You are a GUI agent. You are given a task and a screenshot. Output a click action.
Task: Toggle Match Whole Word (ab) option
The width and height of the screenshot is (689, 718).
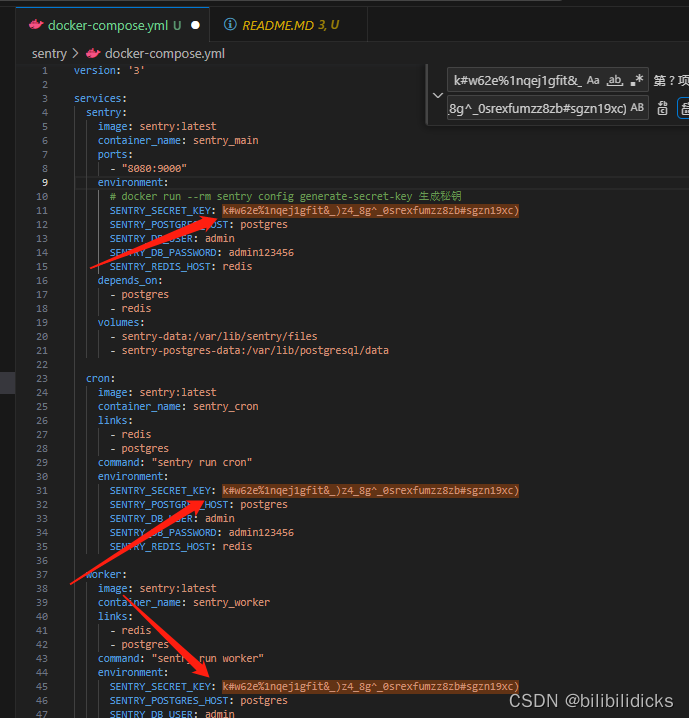(614, 81)
